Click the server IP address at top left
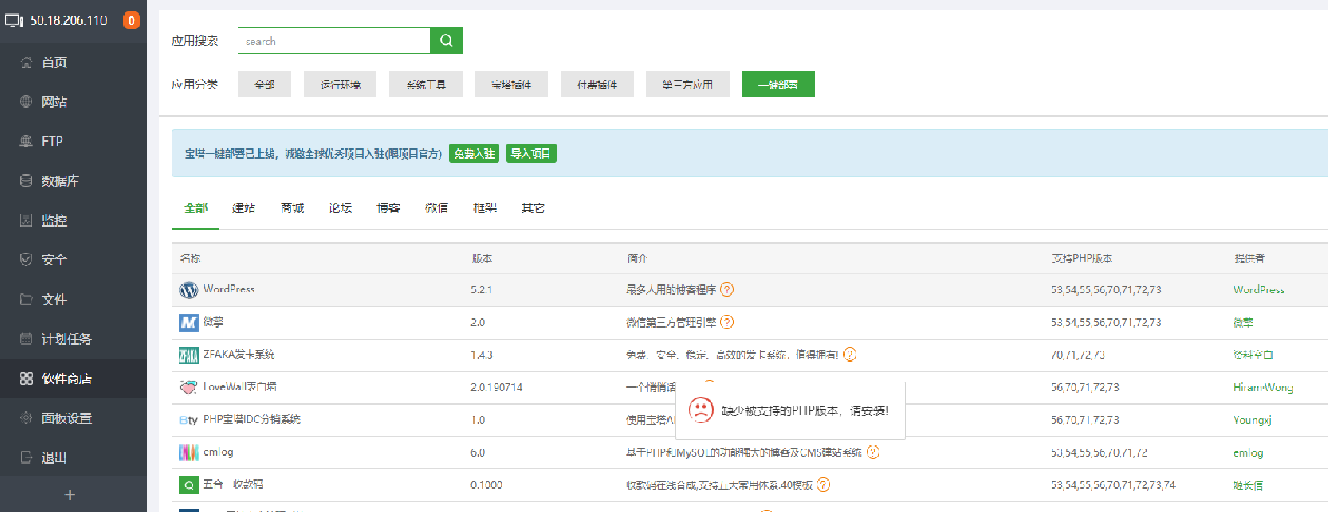This screenshot has height=512, width=1328. point(69,20)
